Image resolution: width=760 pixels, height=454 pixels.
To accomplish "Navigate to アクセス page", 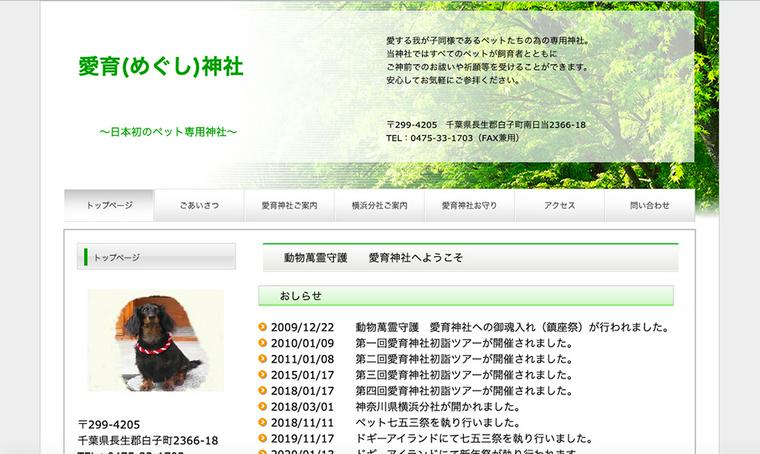I will pyautogui.click(x=559, y=205).
